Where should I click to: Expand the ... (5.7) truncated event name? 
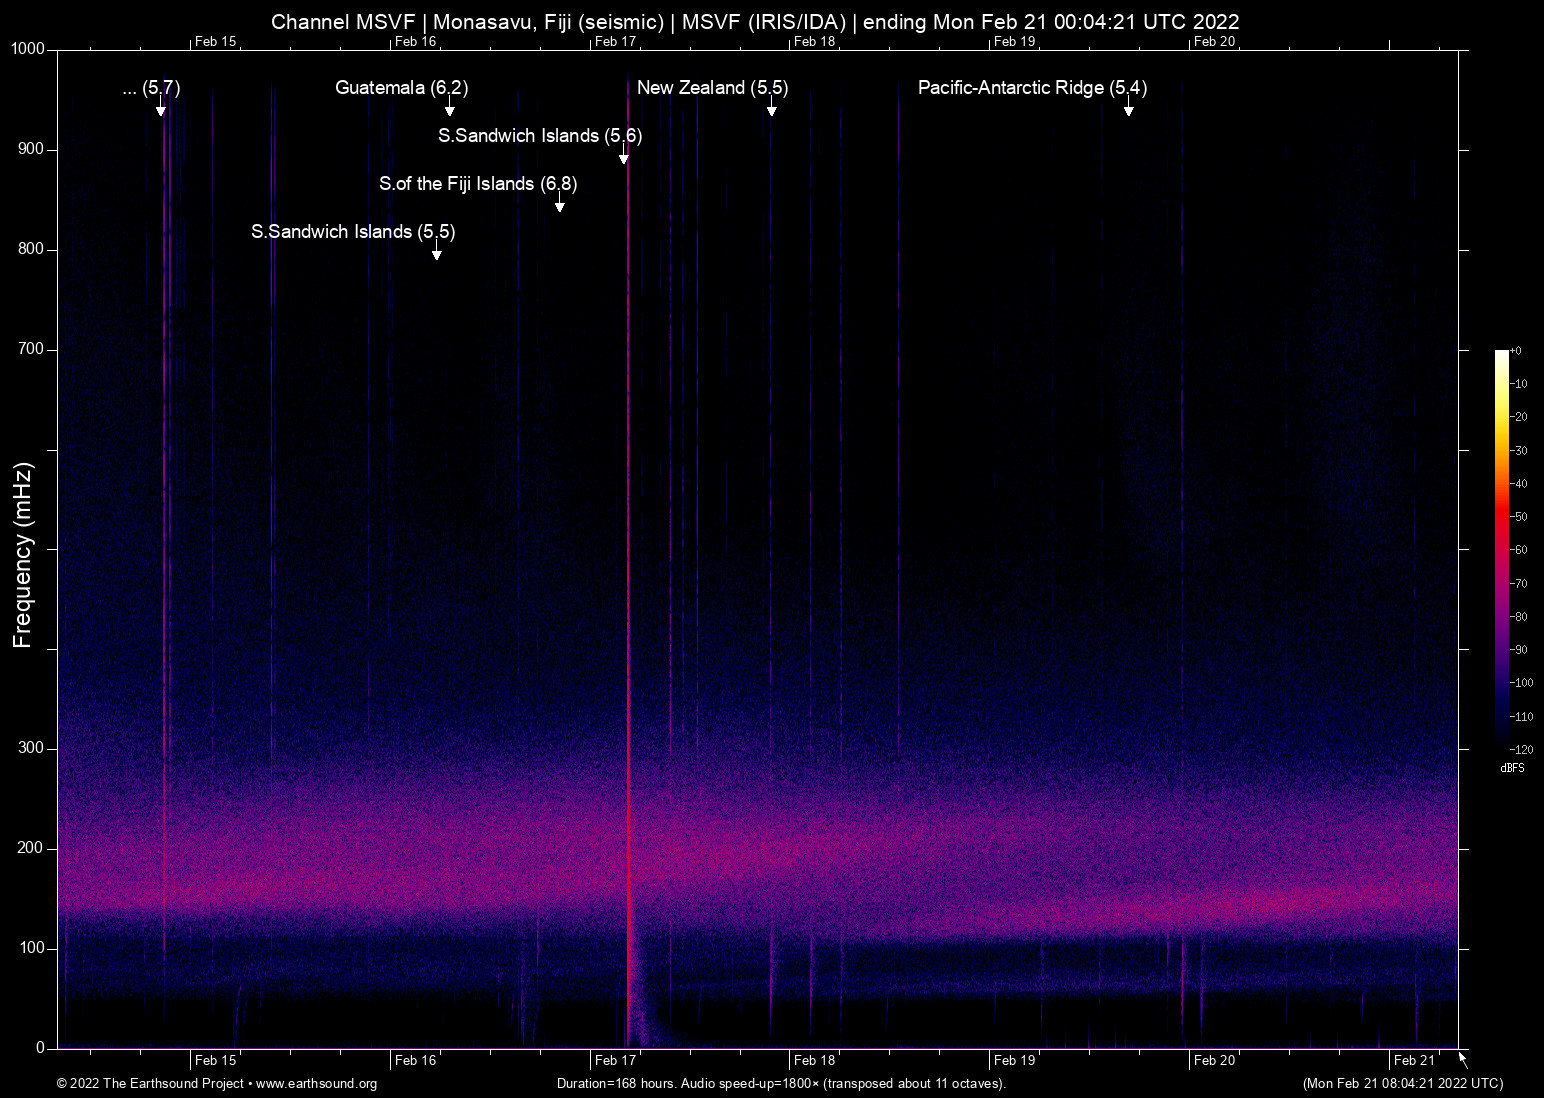pyautogui.click(x=151, y=88)
